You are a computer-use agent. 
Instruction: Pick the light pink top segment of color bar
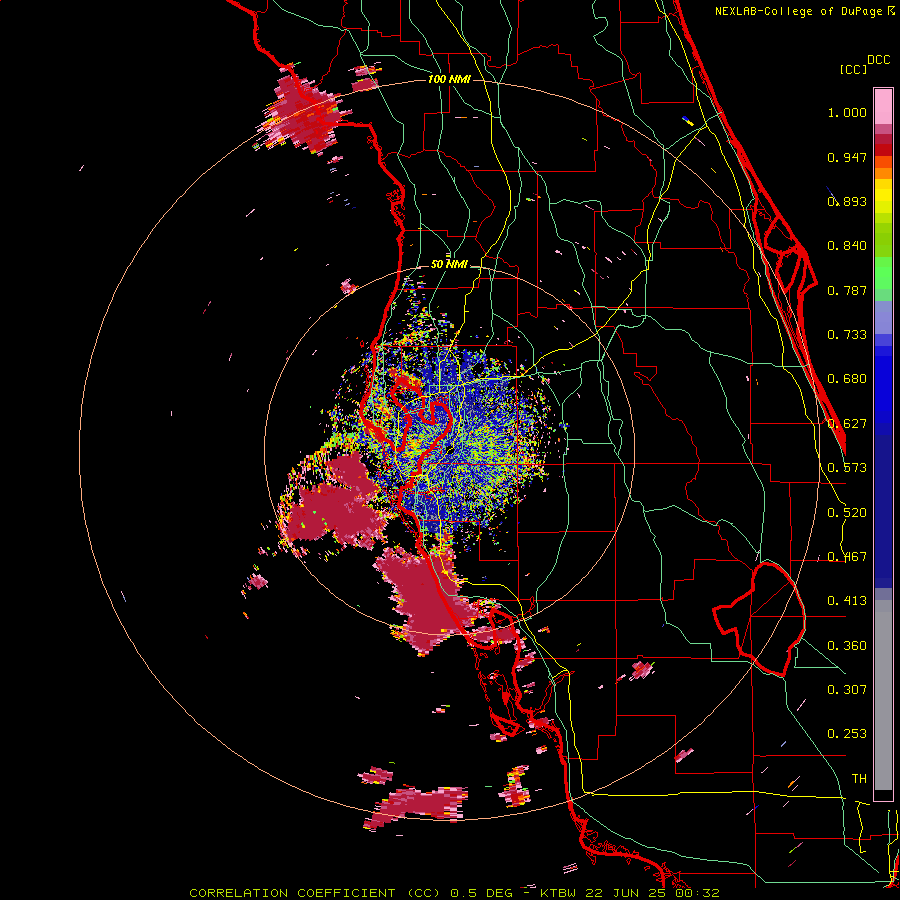883,107
